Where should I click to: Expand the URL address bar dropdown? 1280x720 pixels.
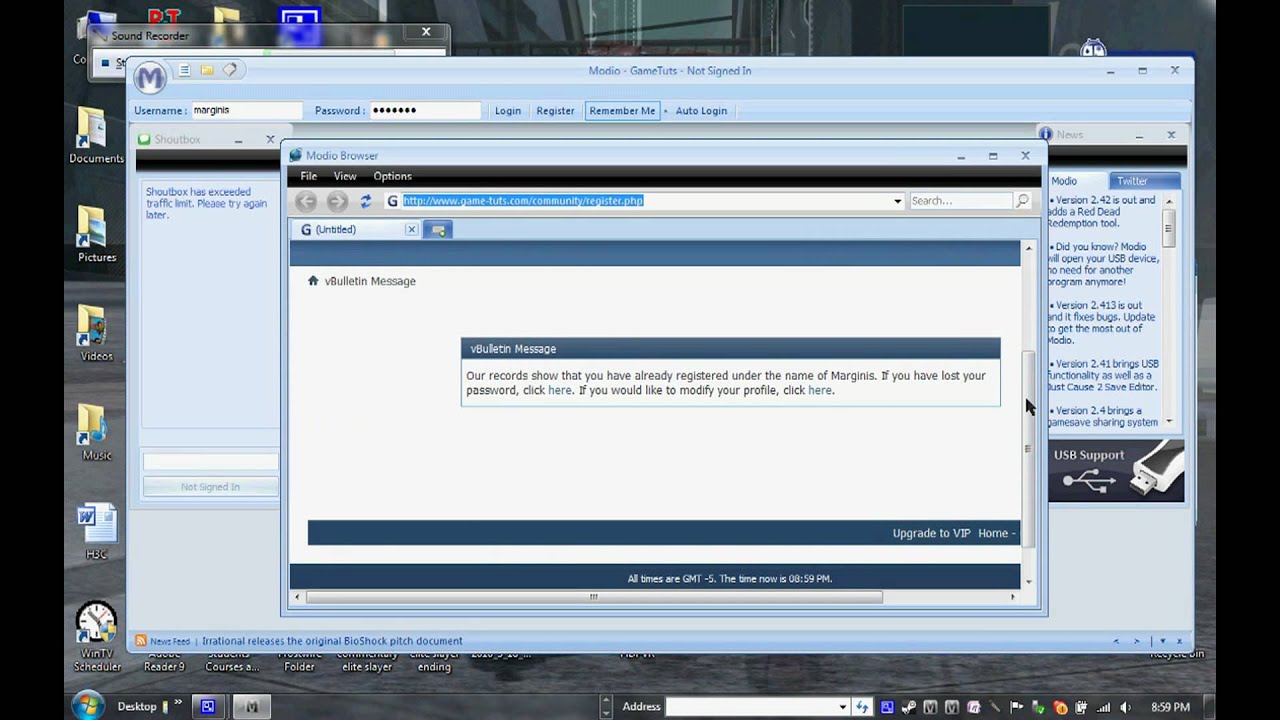click(x=897, y=201)
